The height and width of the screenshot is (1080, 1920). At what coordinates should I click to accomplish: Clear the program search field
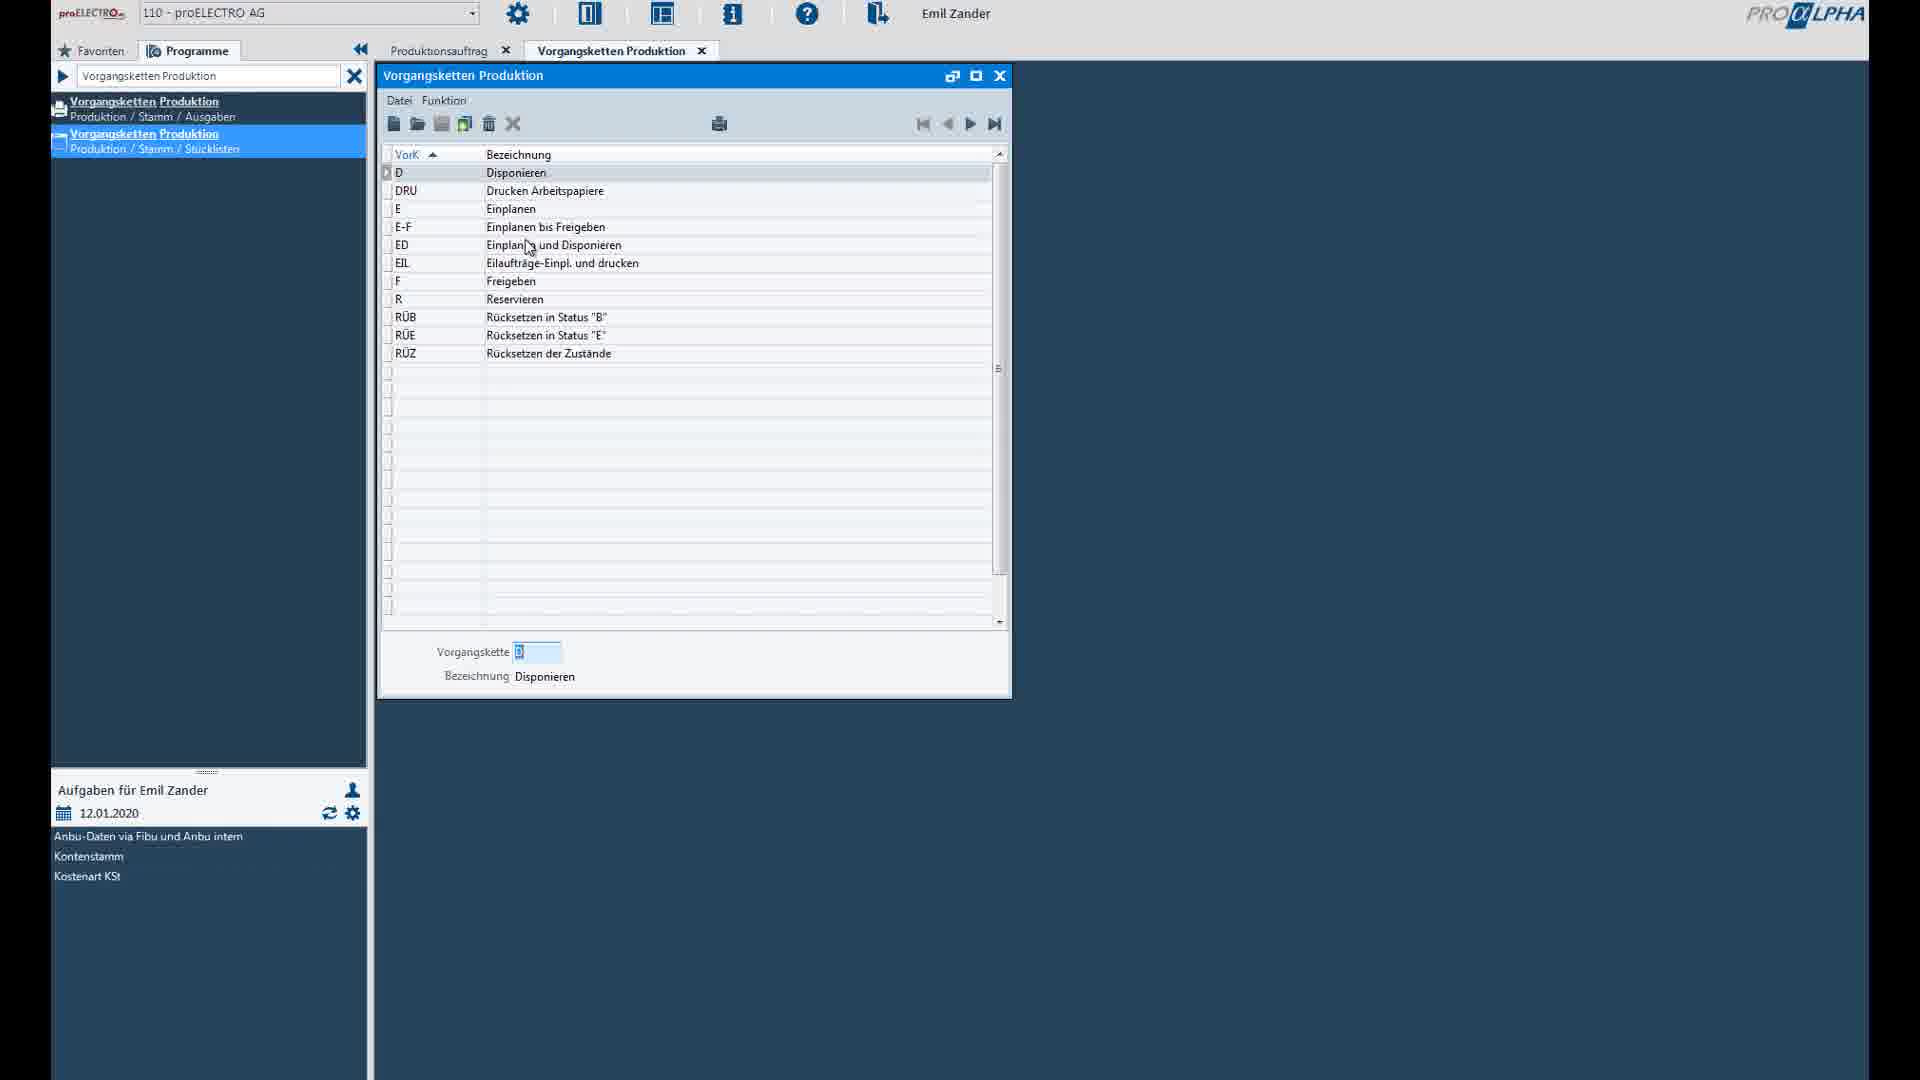[x=354, y=76]
